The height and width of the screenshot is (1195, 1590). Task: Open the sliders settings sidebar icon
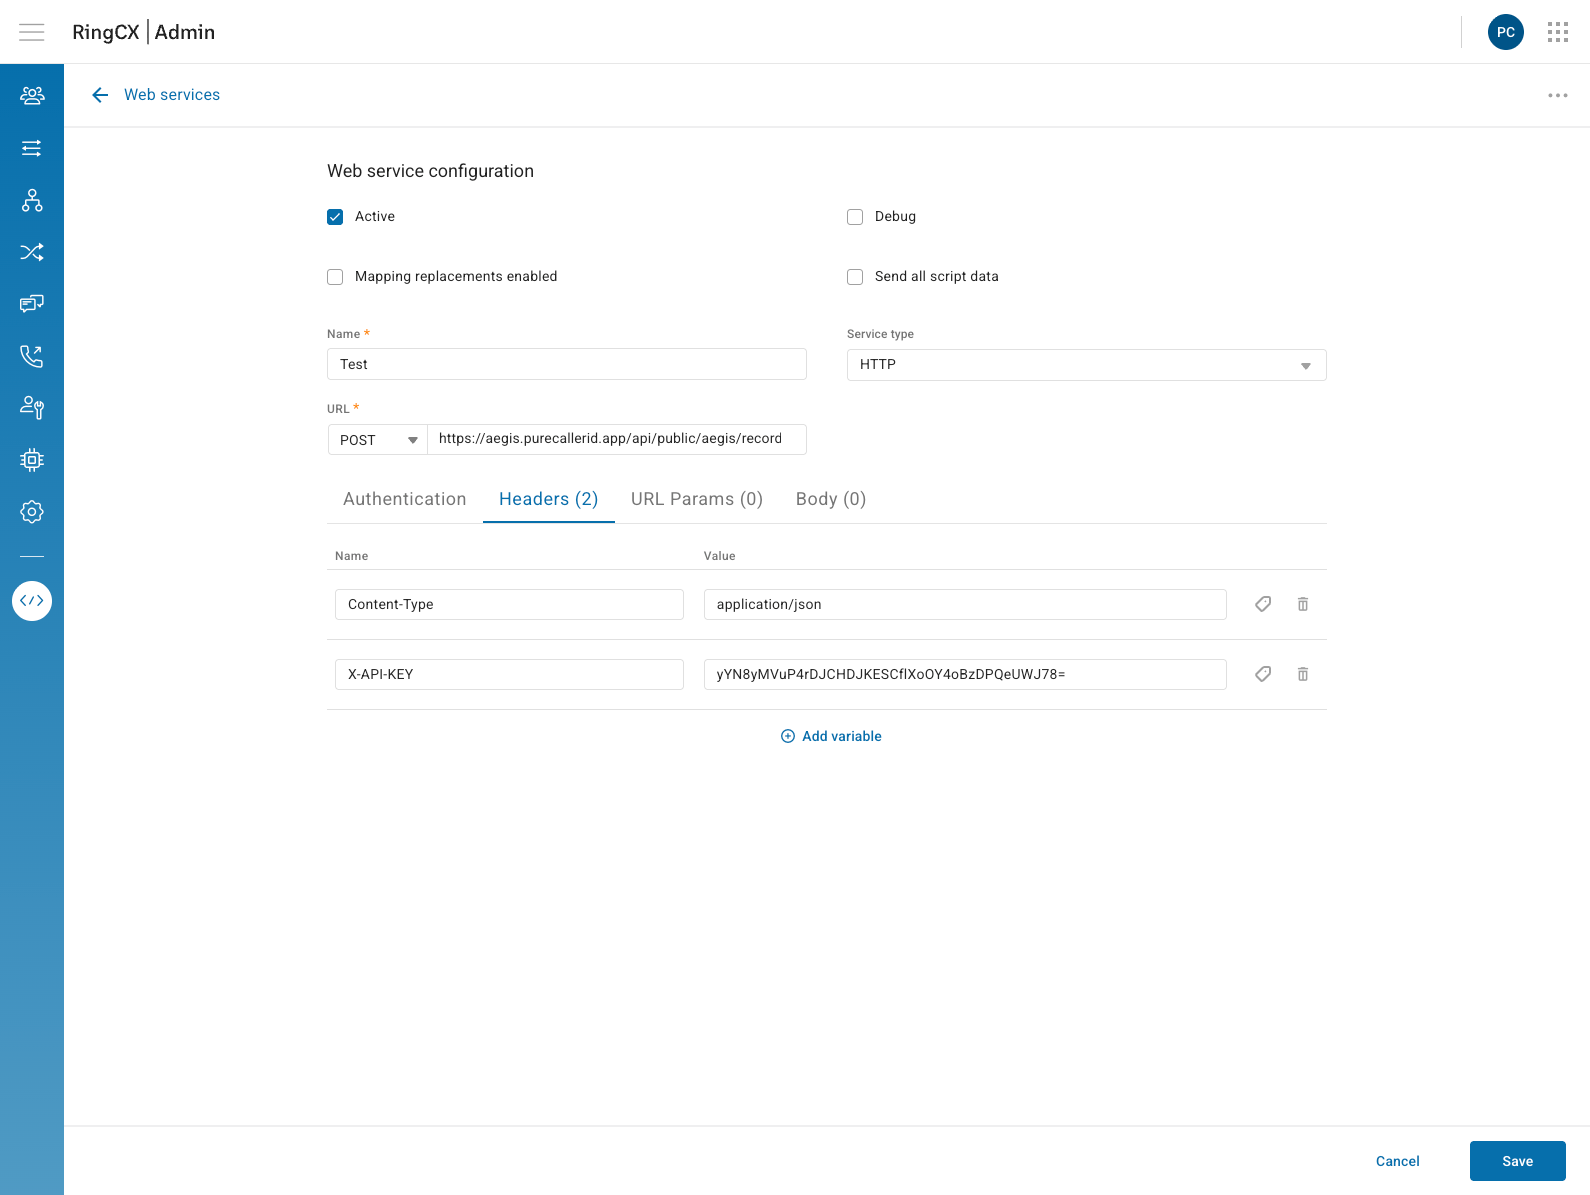coord(32,148)
